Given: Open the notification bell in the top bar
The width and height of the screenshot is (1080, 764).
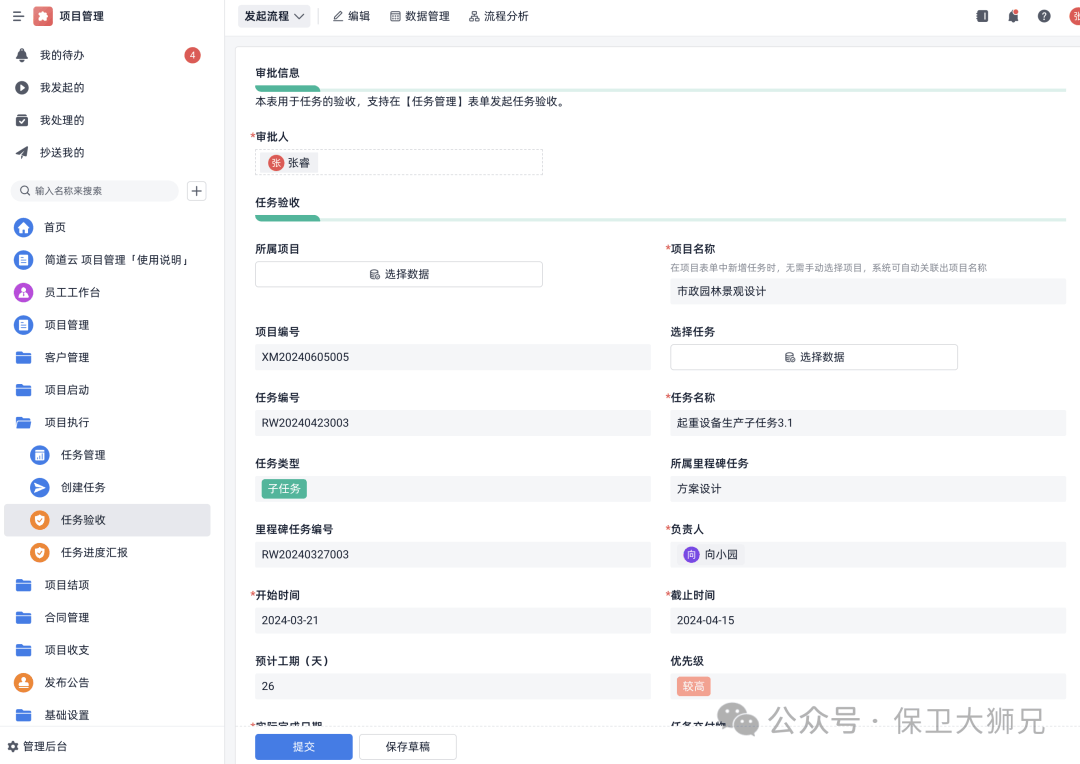Looking at the screenshot, I should click(1013, 16).
